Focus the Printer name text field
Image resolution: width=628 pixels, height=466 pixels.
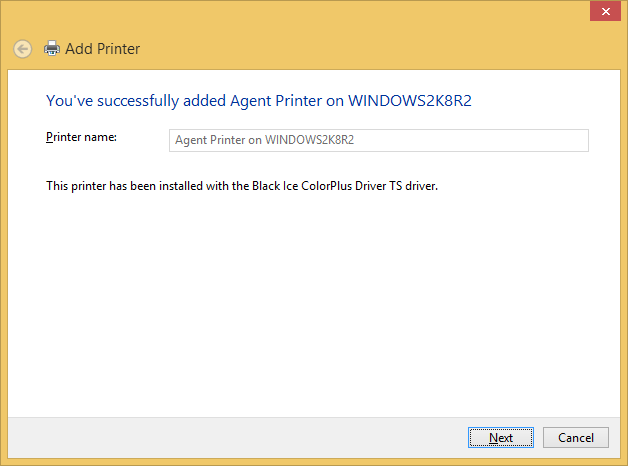[x=379, y=140]
